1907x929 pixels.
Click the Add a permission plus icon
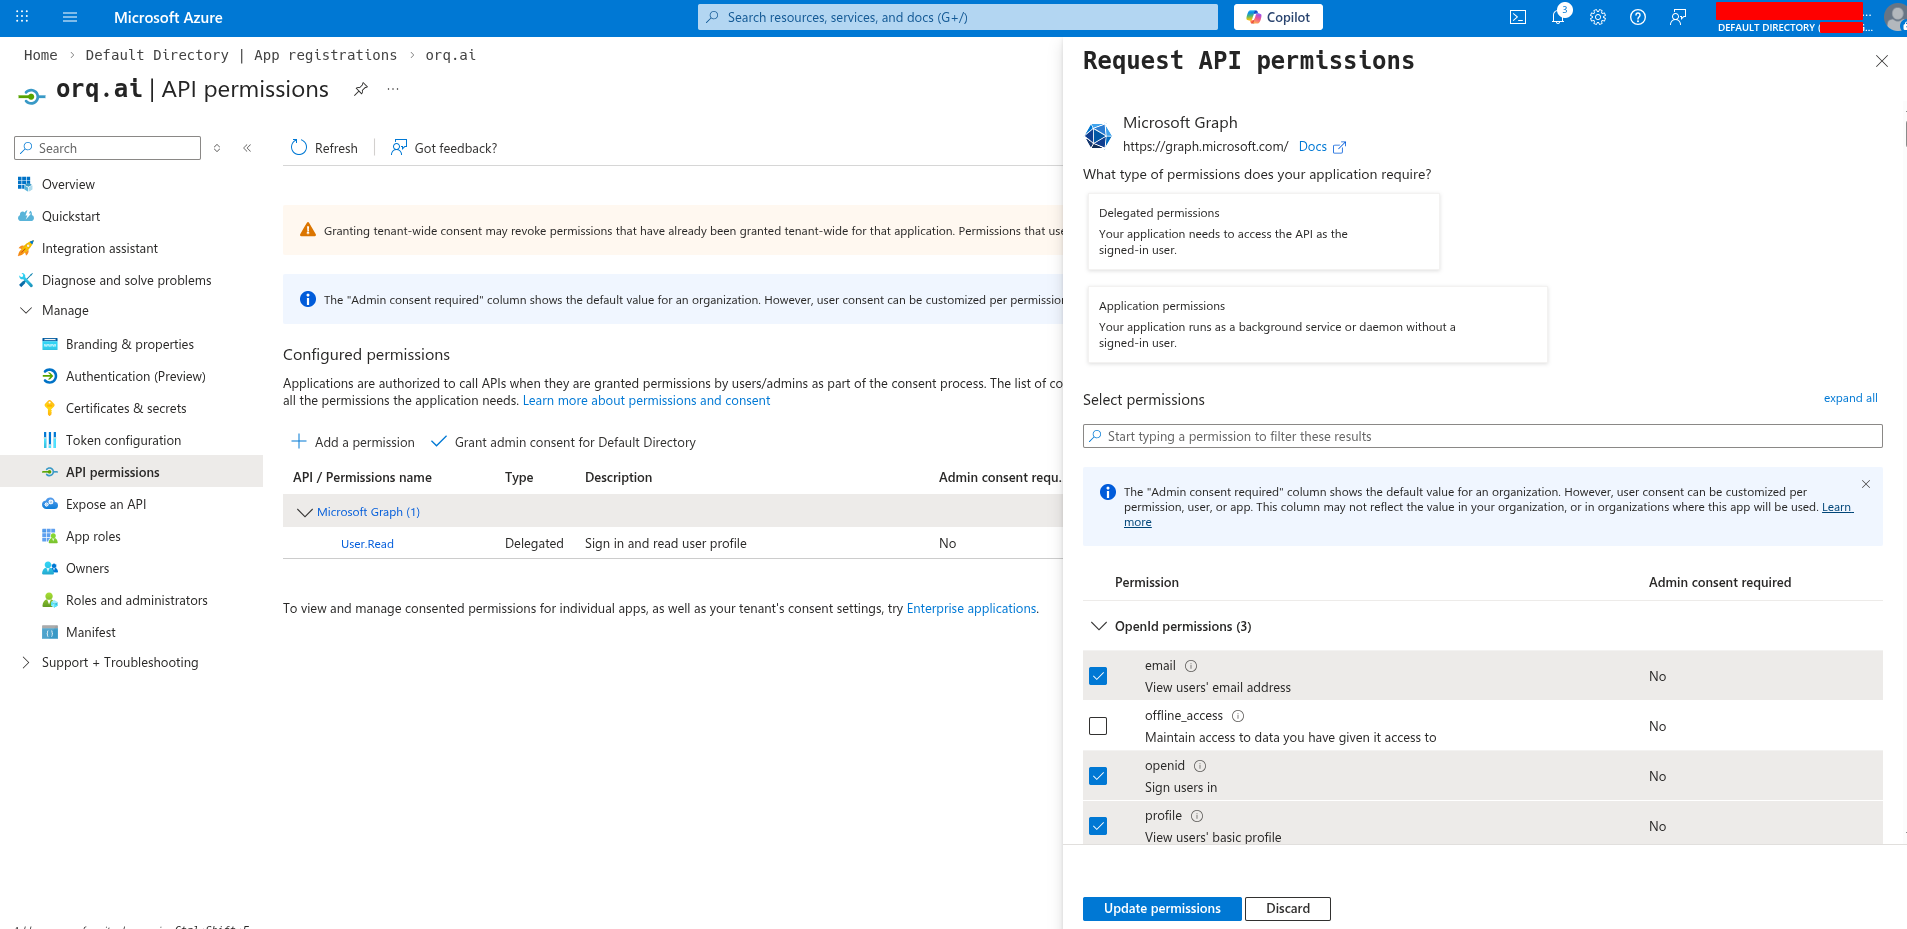299,441
